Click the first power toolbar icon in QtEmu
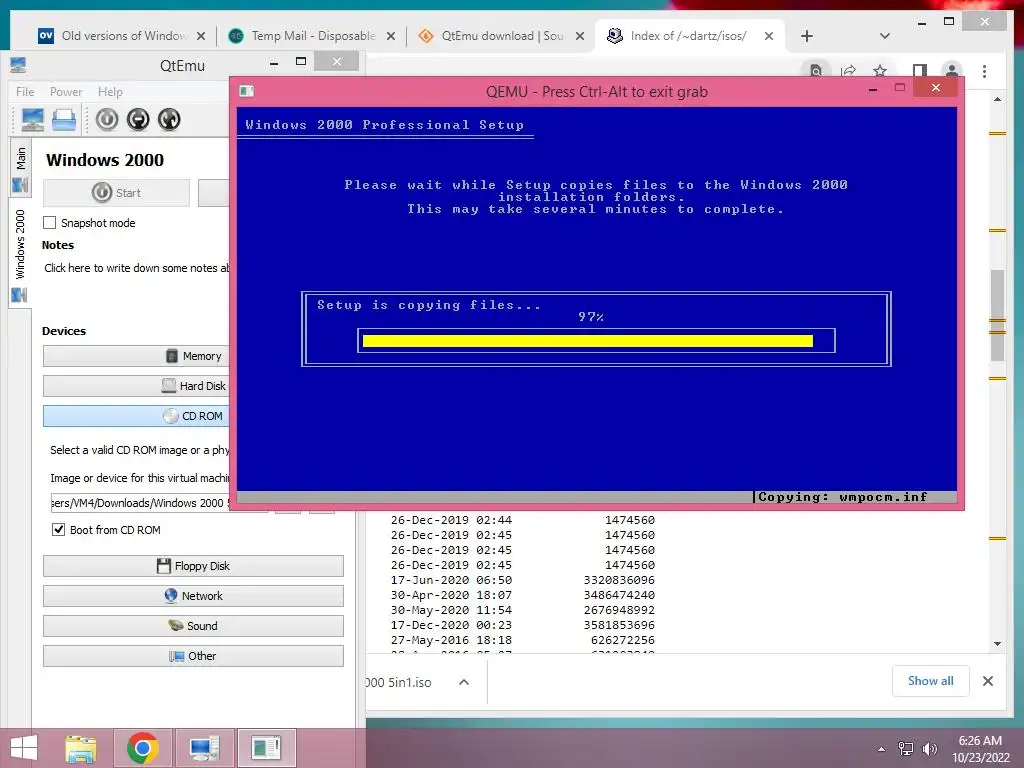Viewport: 1024px width, 768px height. [107, 120]
